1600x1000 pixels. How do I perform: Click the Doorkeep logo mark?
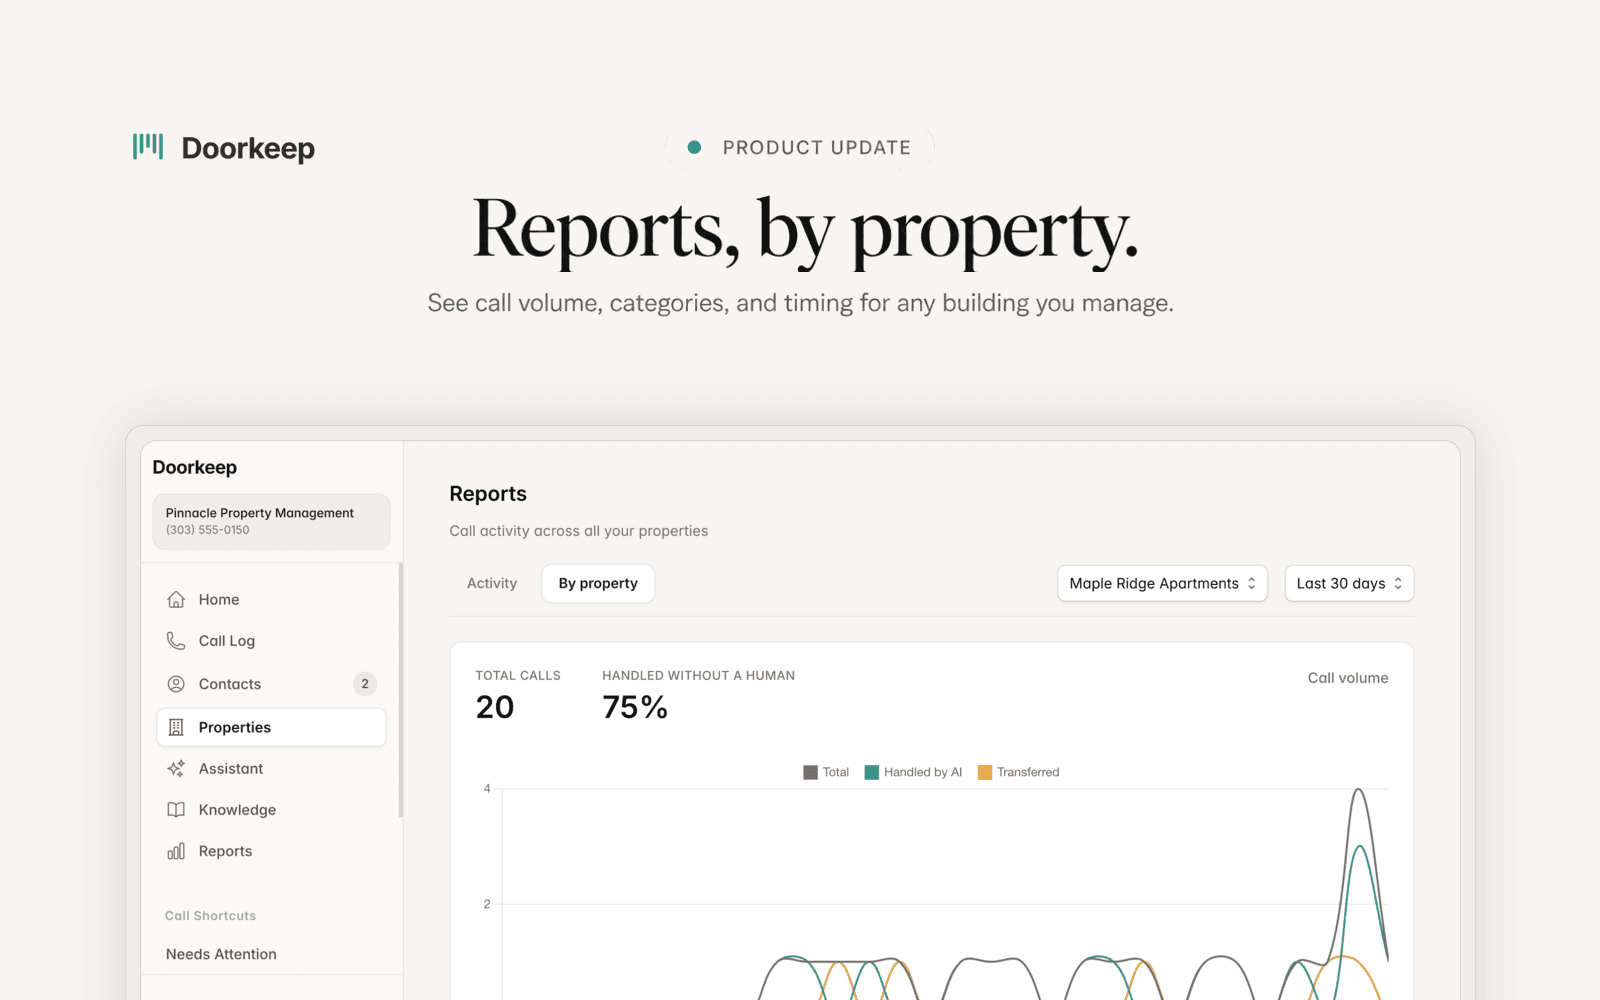[148, 147]
